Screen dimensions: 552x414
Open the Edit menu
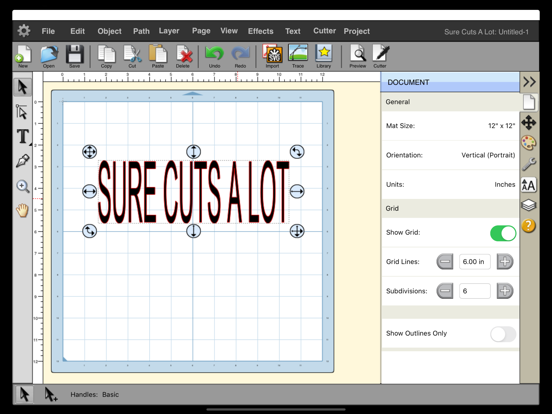click(77, 31)
